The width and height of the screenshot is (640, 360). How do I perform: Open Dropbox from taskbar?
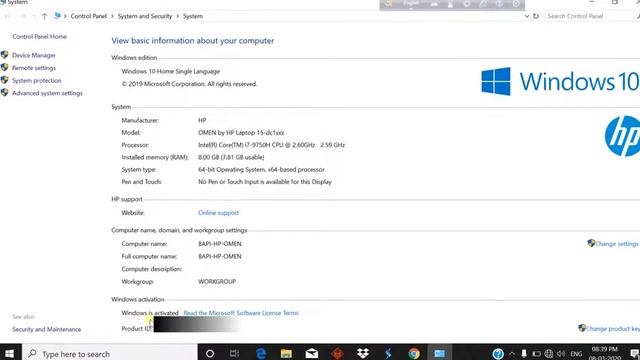click(x=363, y=353)
